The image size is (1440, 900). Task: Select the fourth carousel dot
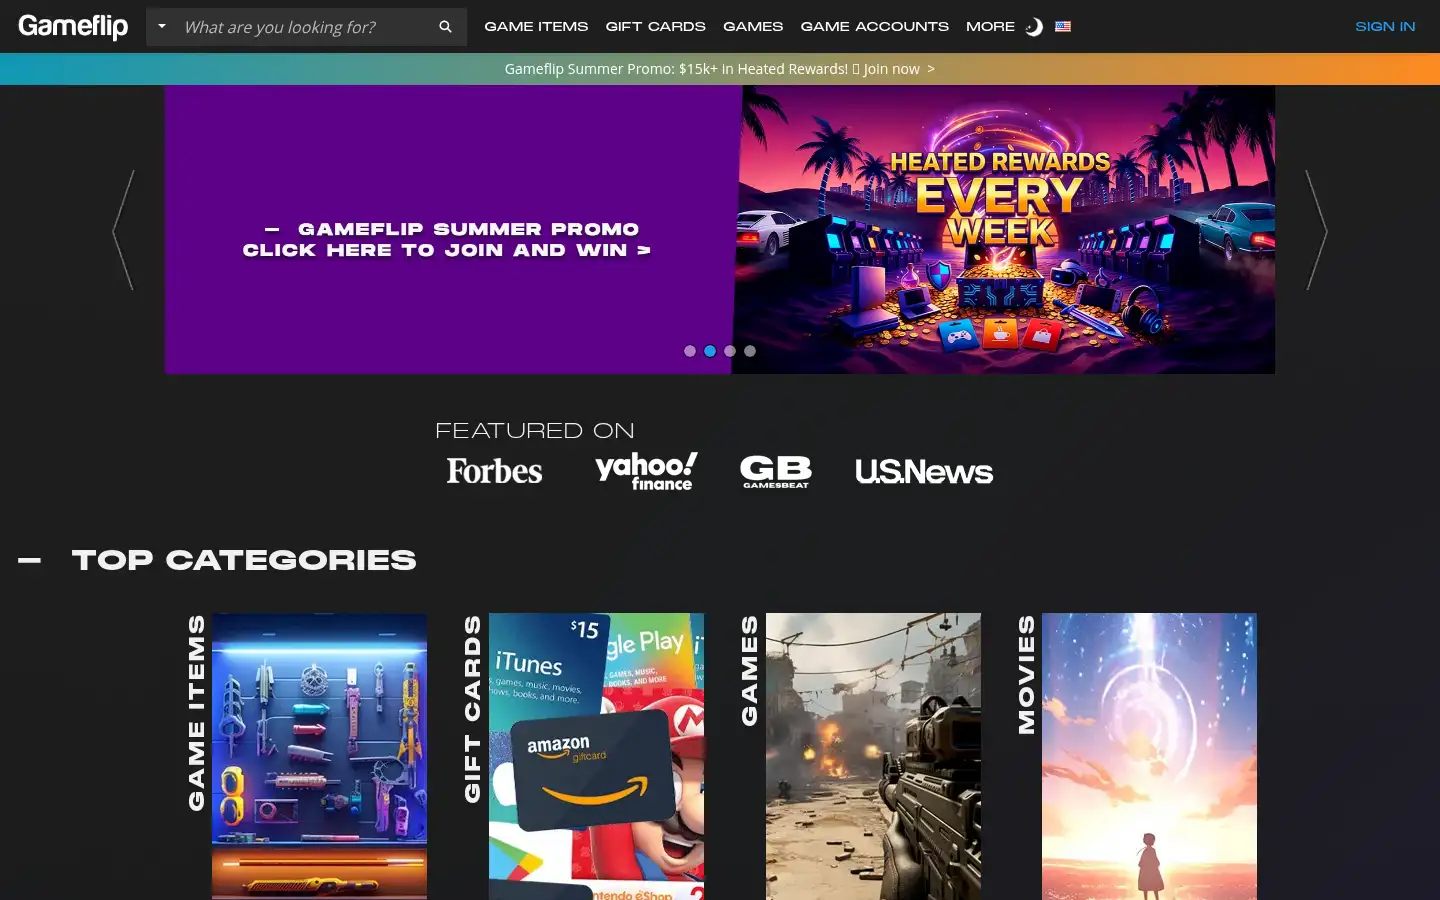749,351
